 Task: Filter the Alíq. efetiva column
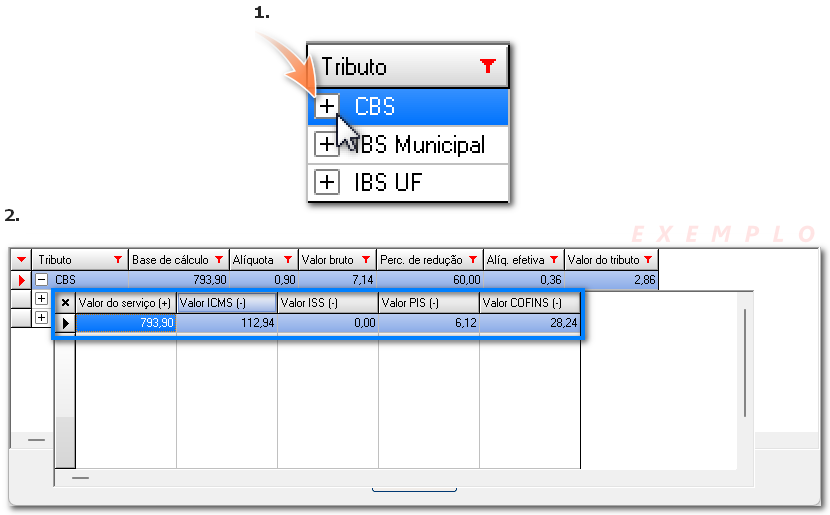[554, 259]
